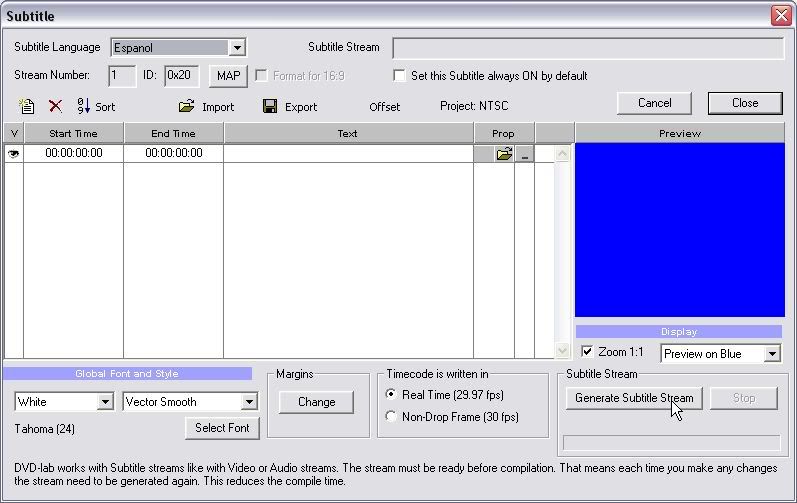The height and width of the screenshot is (503, 797).
Task: Click the Sort subtitles icon
Action: [84, 106]
